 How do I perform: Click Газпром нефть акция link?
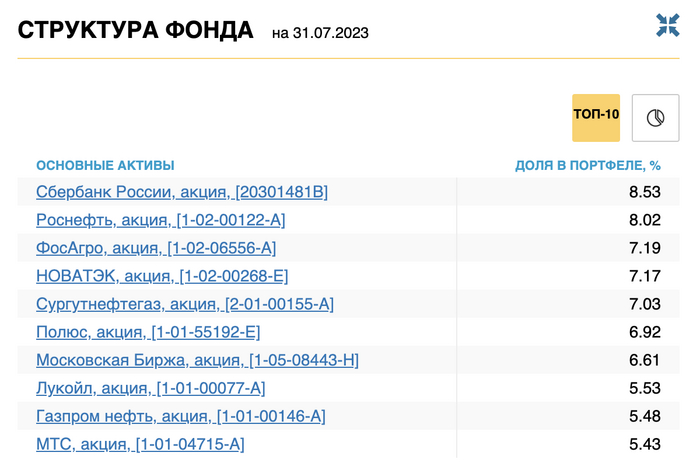(181, 416)
